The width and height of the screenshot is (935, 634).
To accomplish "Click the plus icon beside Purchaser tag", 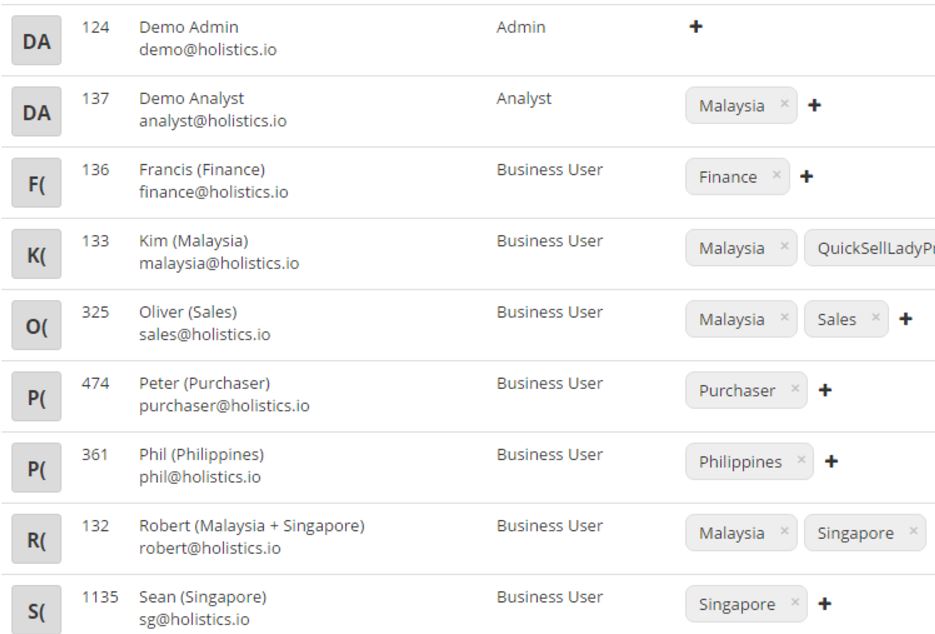I will 824,390.
